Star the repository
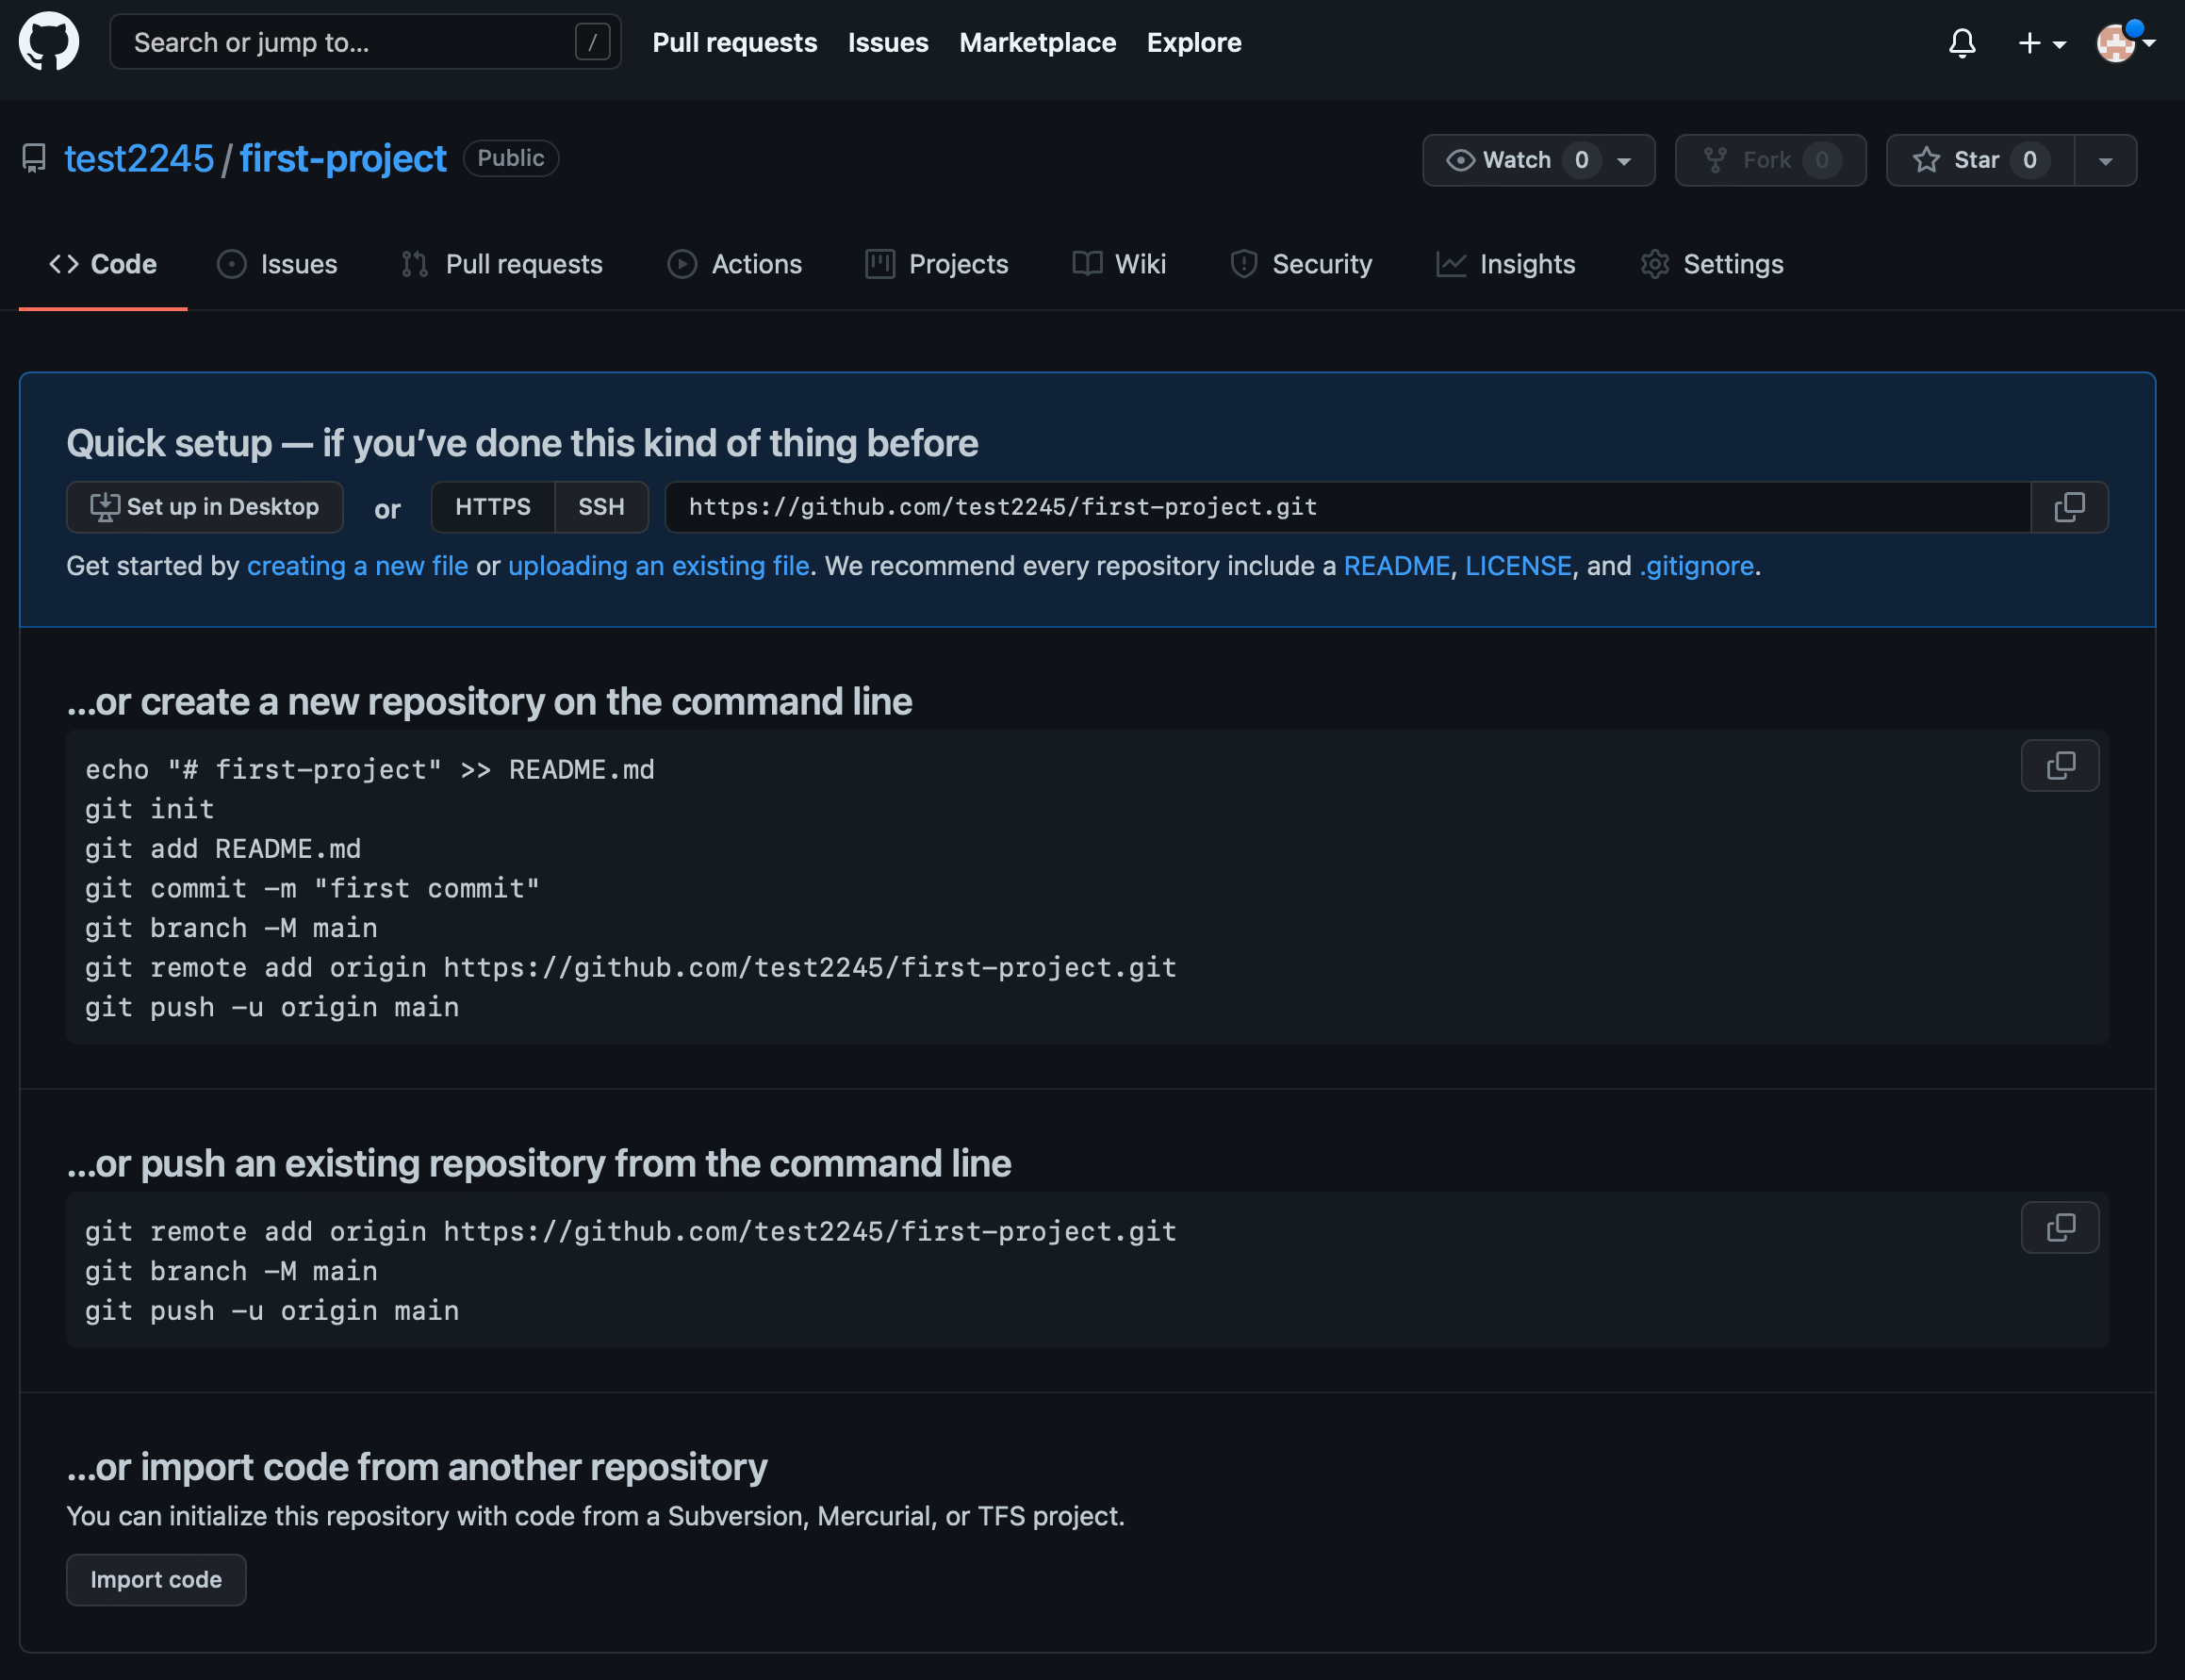2185x1680 pixels. tap(1980, 160)
